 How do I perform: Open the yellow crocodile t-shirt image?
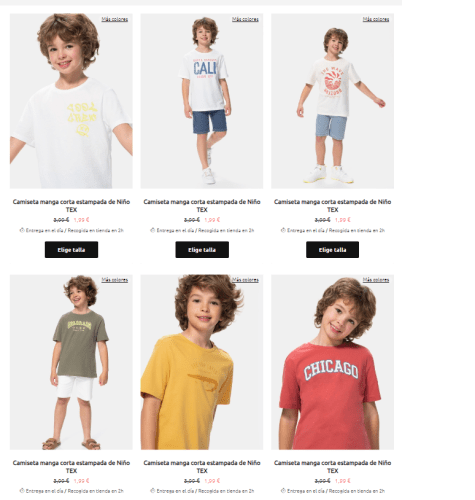coord(202,362)
